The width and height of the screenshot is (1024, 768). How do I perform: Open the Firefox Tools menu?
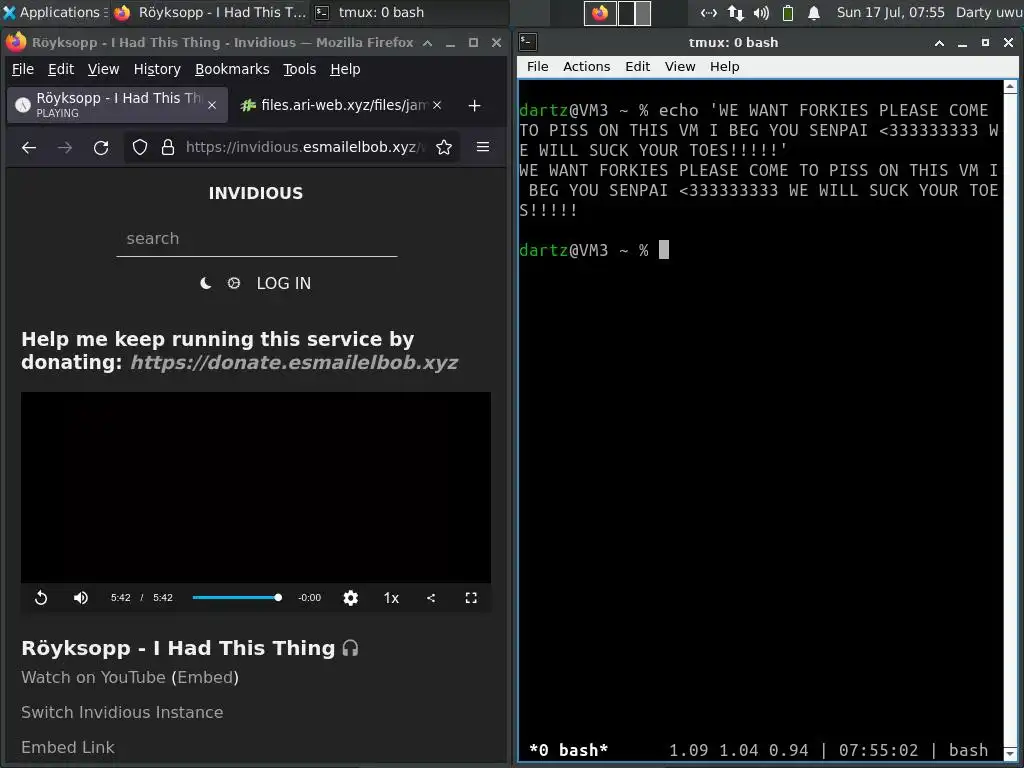tap(299, 69)
